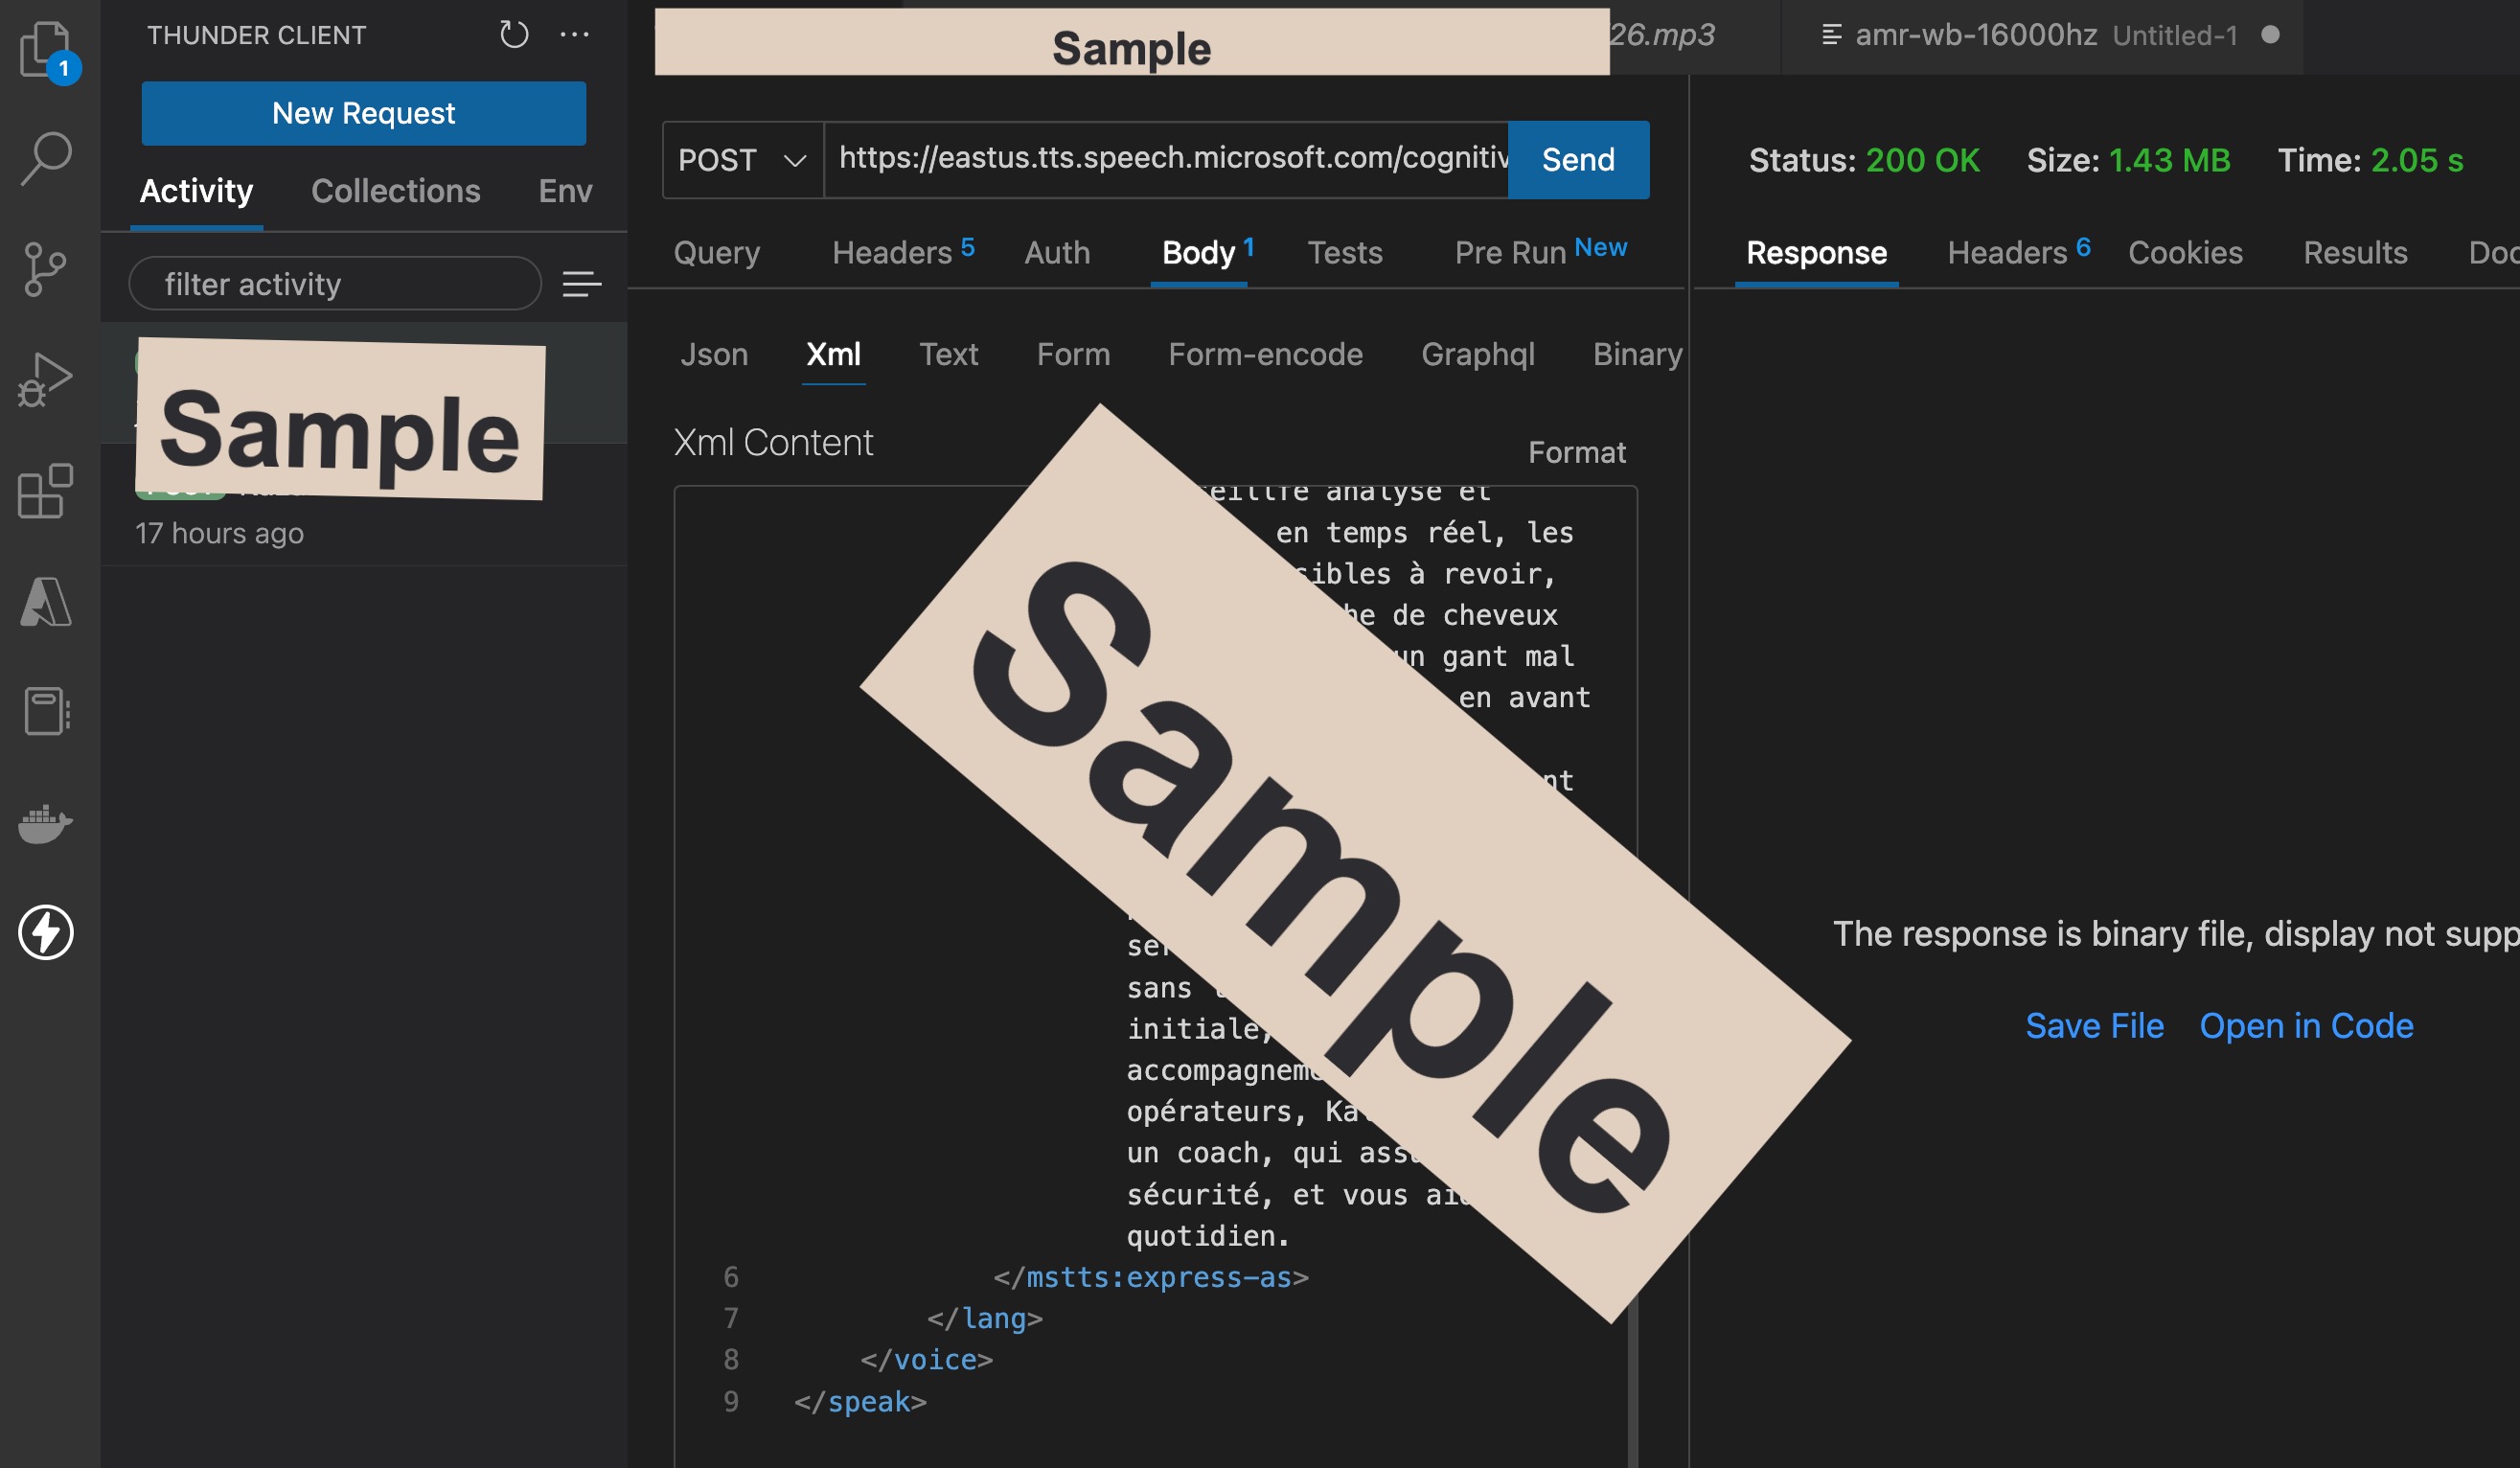The image size is (2520, 1468).
Task: Open the Results tab
Action: click(2354, 252)
